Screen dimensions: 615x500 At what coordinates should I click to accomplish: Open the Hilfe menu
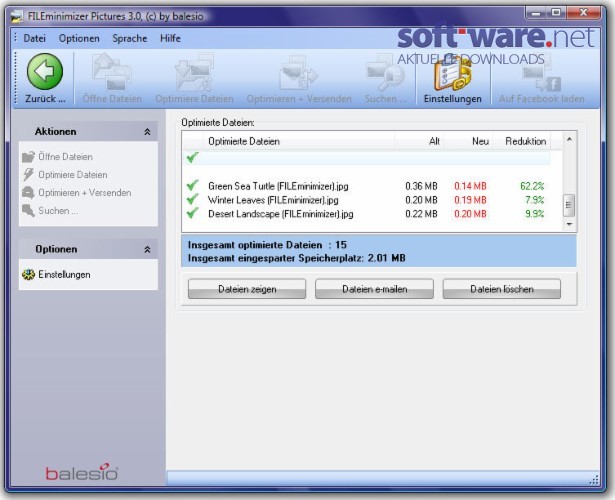click(x=170, y=38)
